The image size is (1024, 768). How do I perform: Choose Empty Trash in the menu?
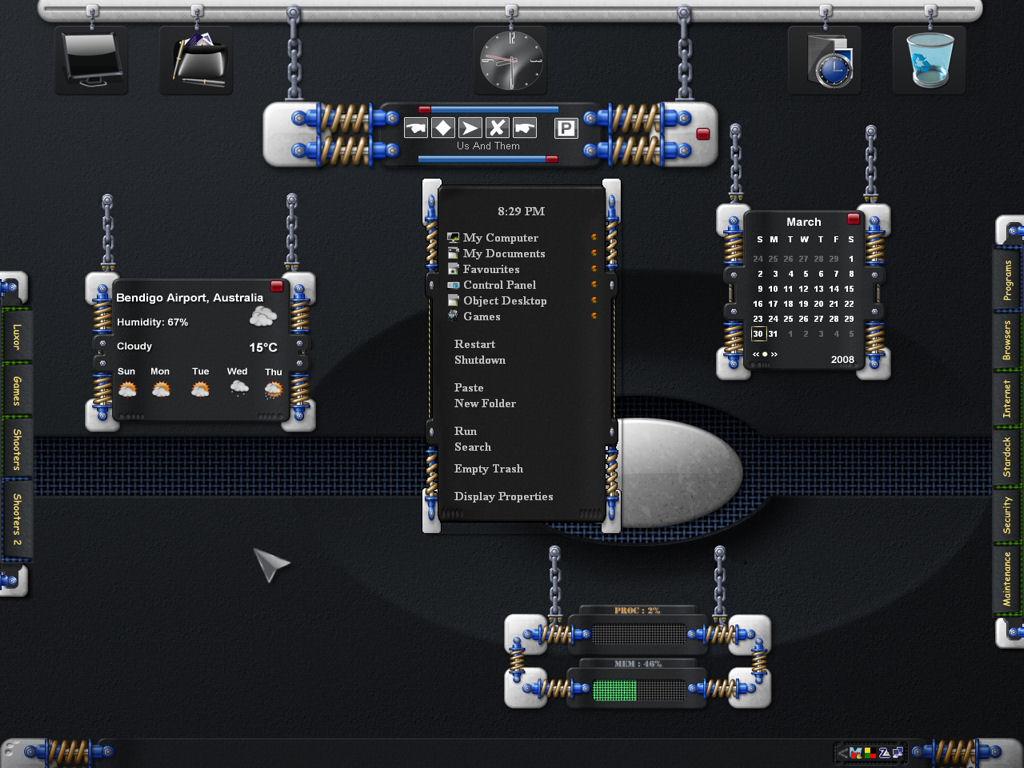[x=488, y=468]
